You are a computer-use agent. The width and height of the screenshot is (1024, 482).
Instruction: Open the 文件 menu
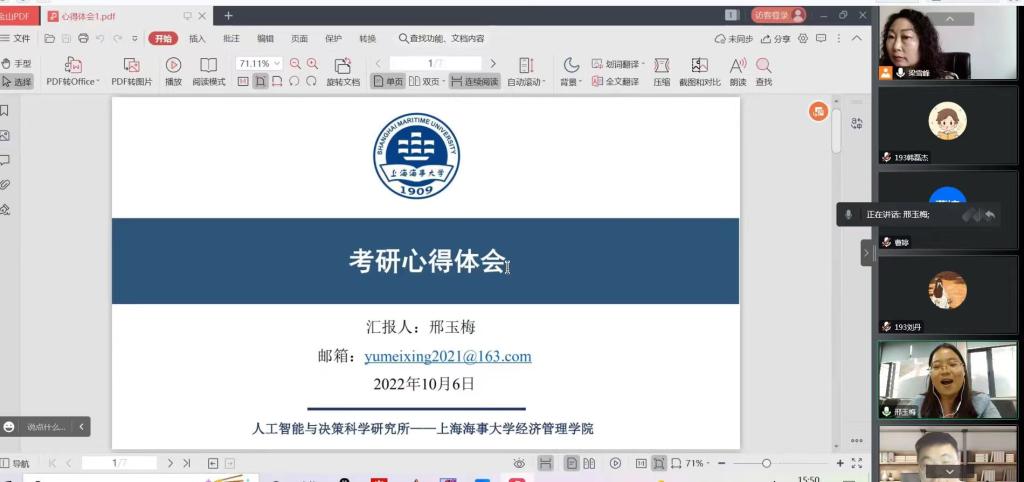click(x=17, y=39)
